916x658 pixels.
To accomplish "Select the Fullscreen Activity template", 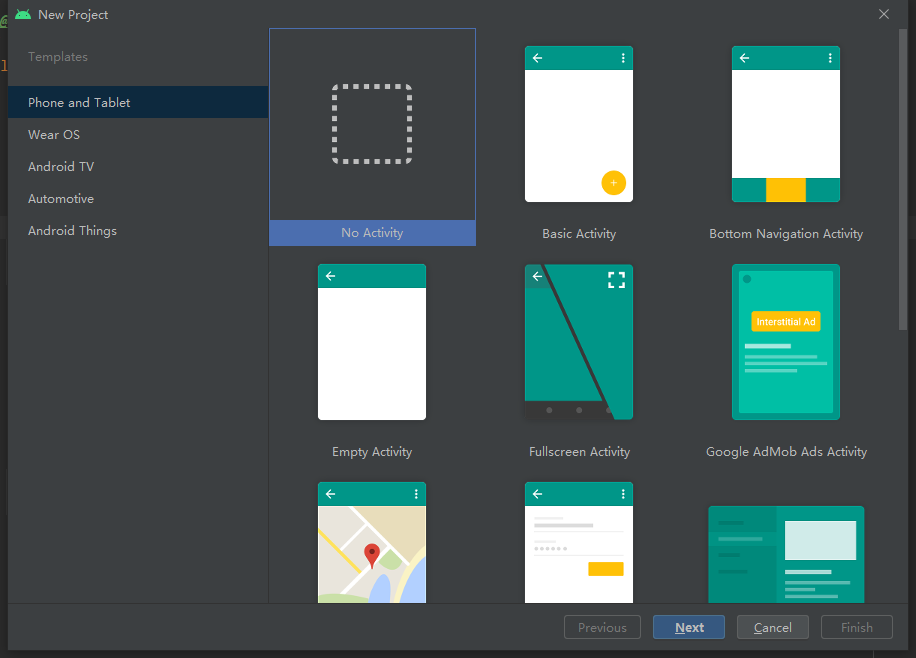I will [578, 341].
